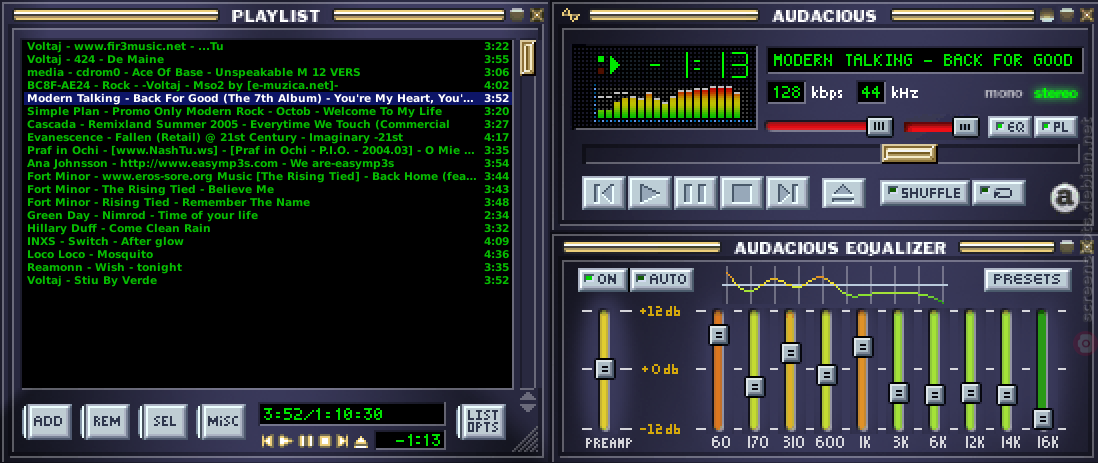This screenshot has height=463, width=1098.
Task: Click the 3K equalizer band knob
Action: [898, 392]
